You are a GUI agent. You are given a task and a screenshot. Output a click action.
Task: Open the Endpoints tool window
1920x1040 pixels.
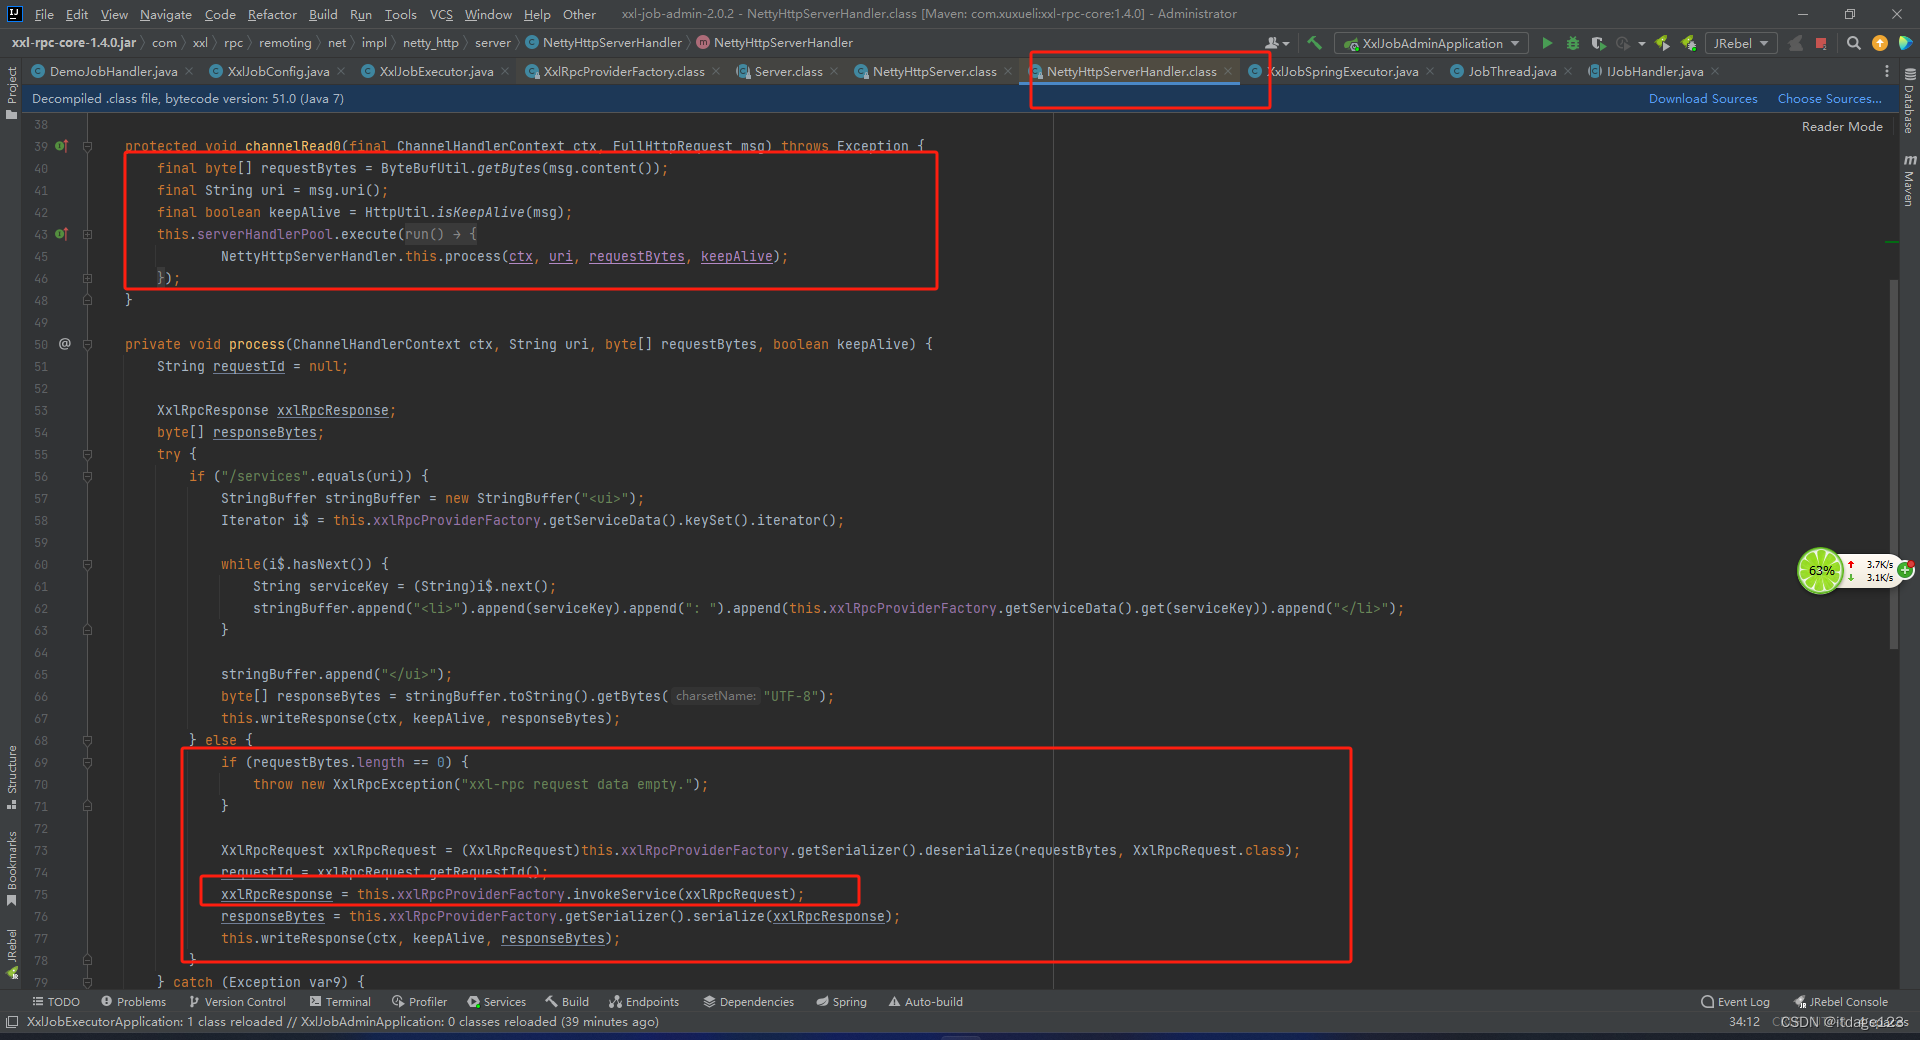click(644, 1002)
